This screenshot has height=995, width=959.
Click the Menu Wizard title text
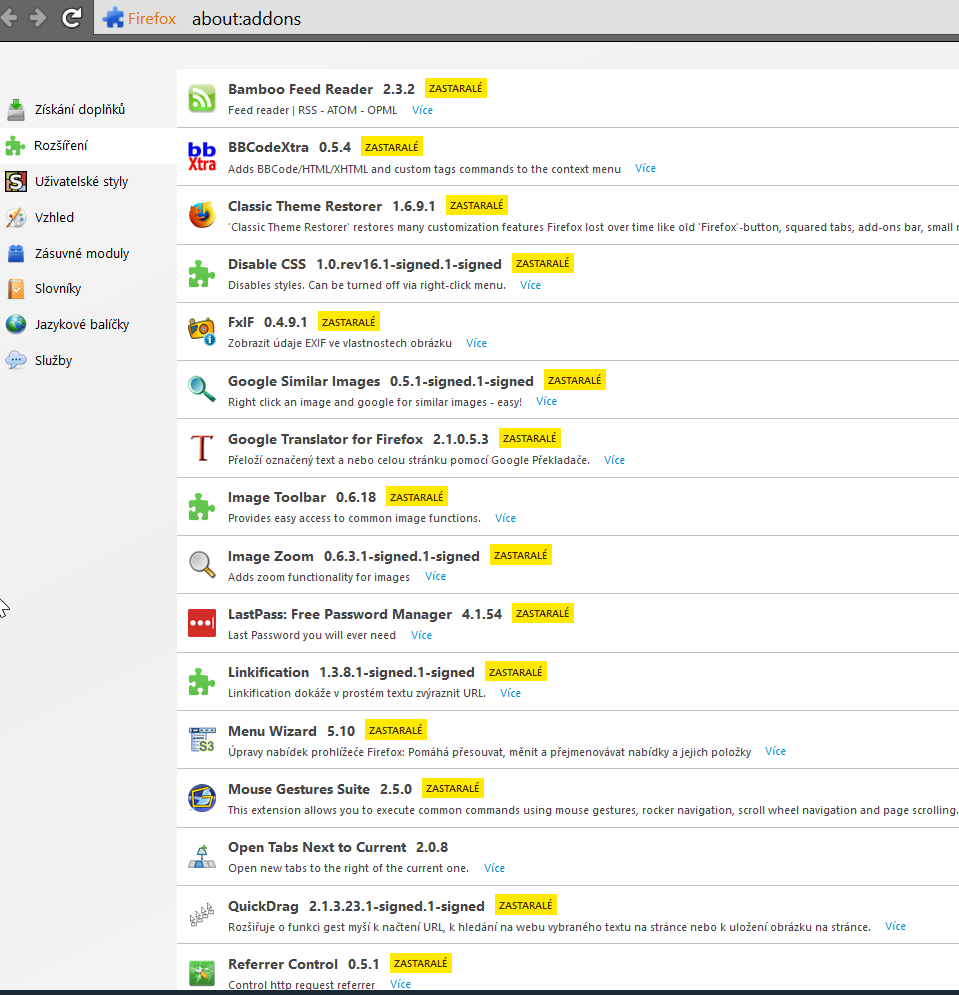(272, 731)
